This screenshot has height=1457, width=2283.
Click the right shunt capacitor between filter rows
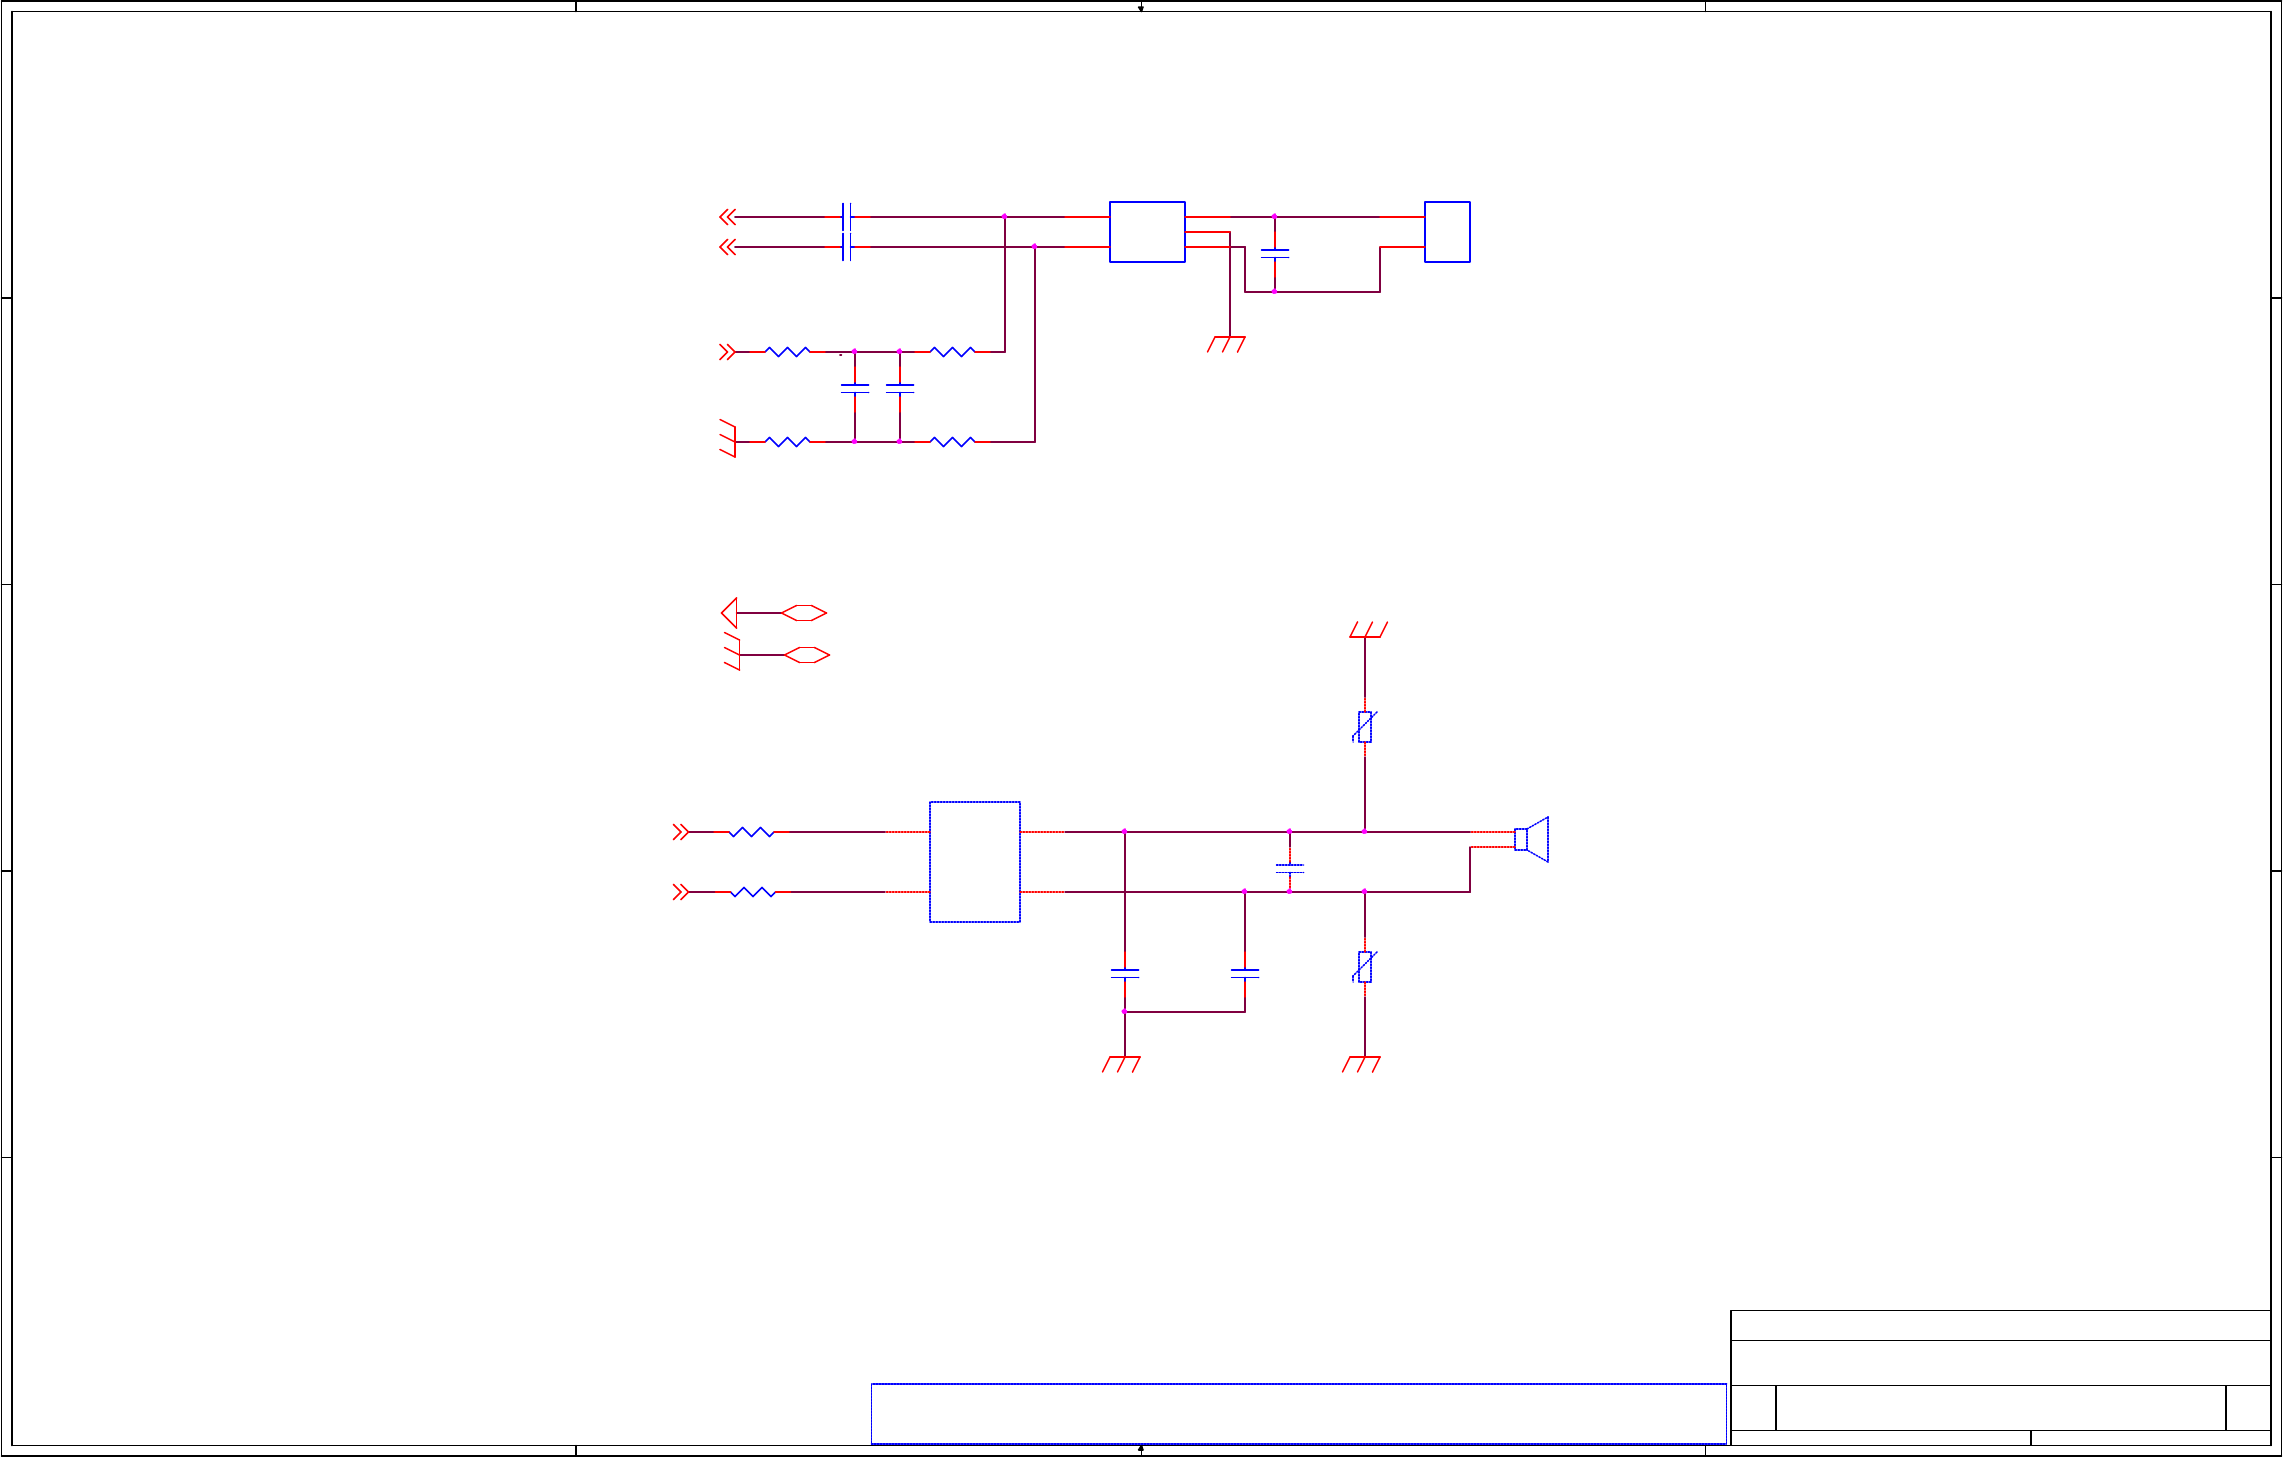pyautogui.click(x=900, y=389)
